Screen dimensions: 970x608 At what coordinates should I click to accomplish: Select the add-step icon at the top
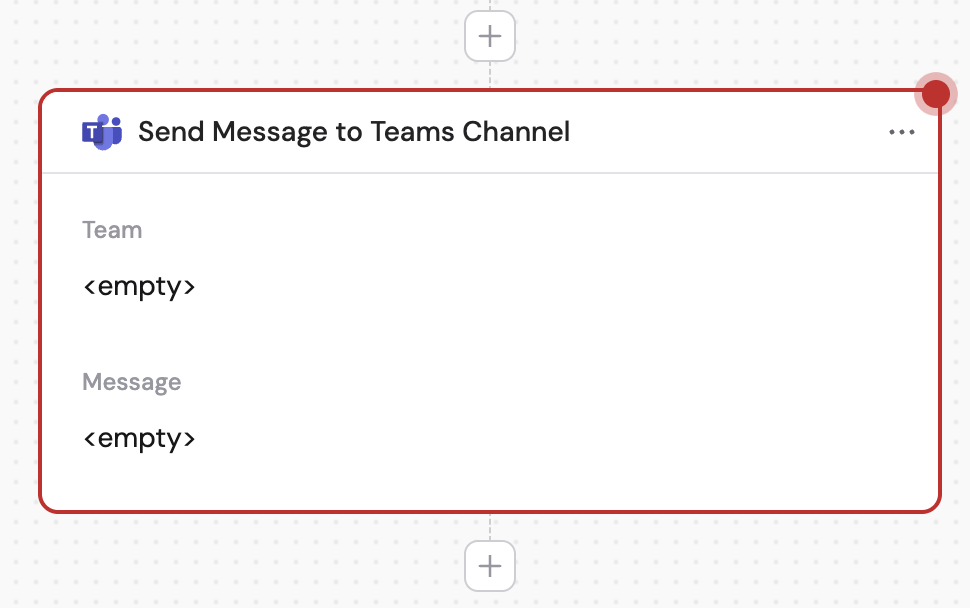tap(489, 35)
